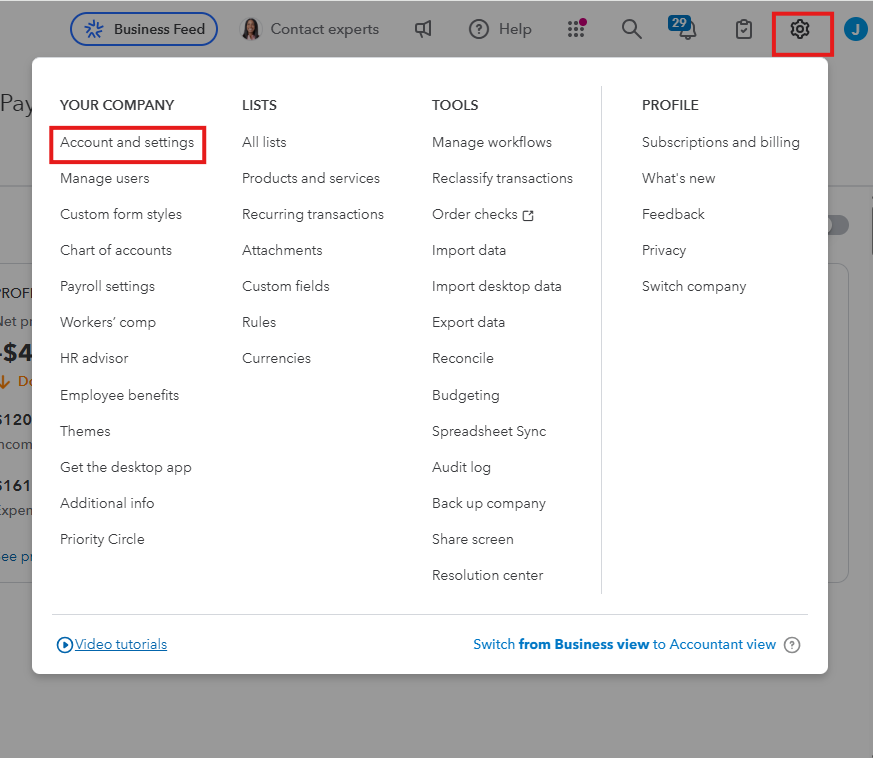Screen dimensions: 873x758
Task: Open Custom fields
Action: tap(286, 286)
